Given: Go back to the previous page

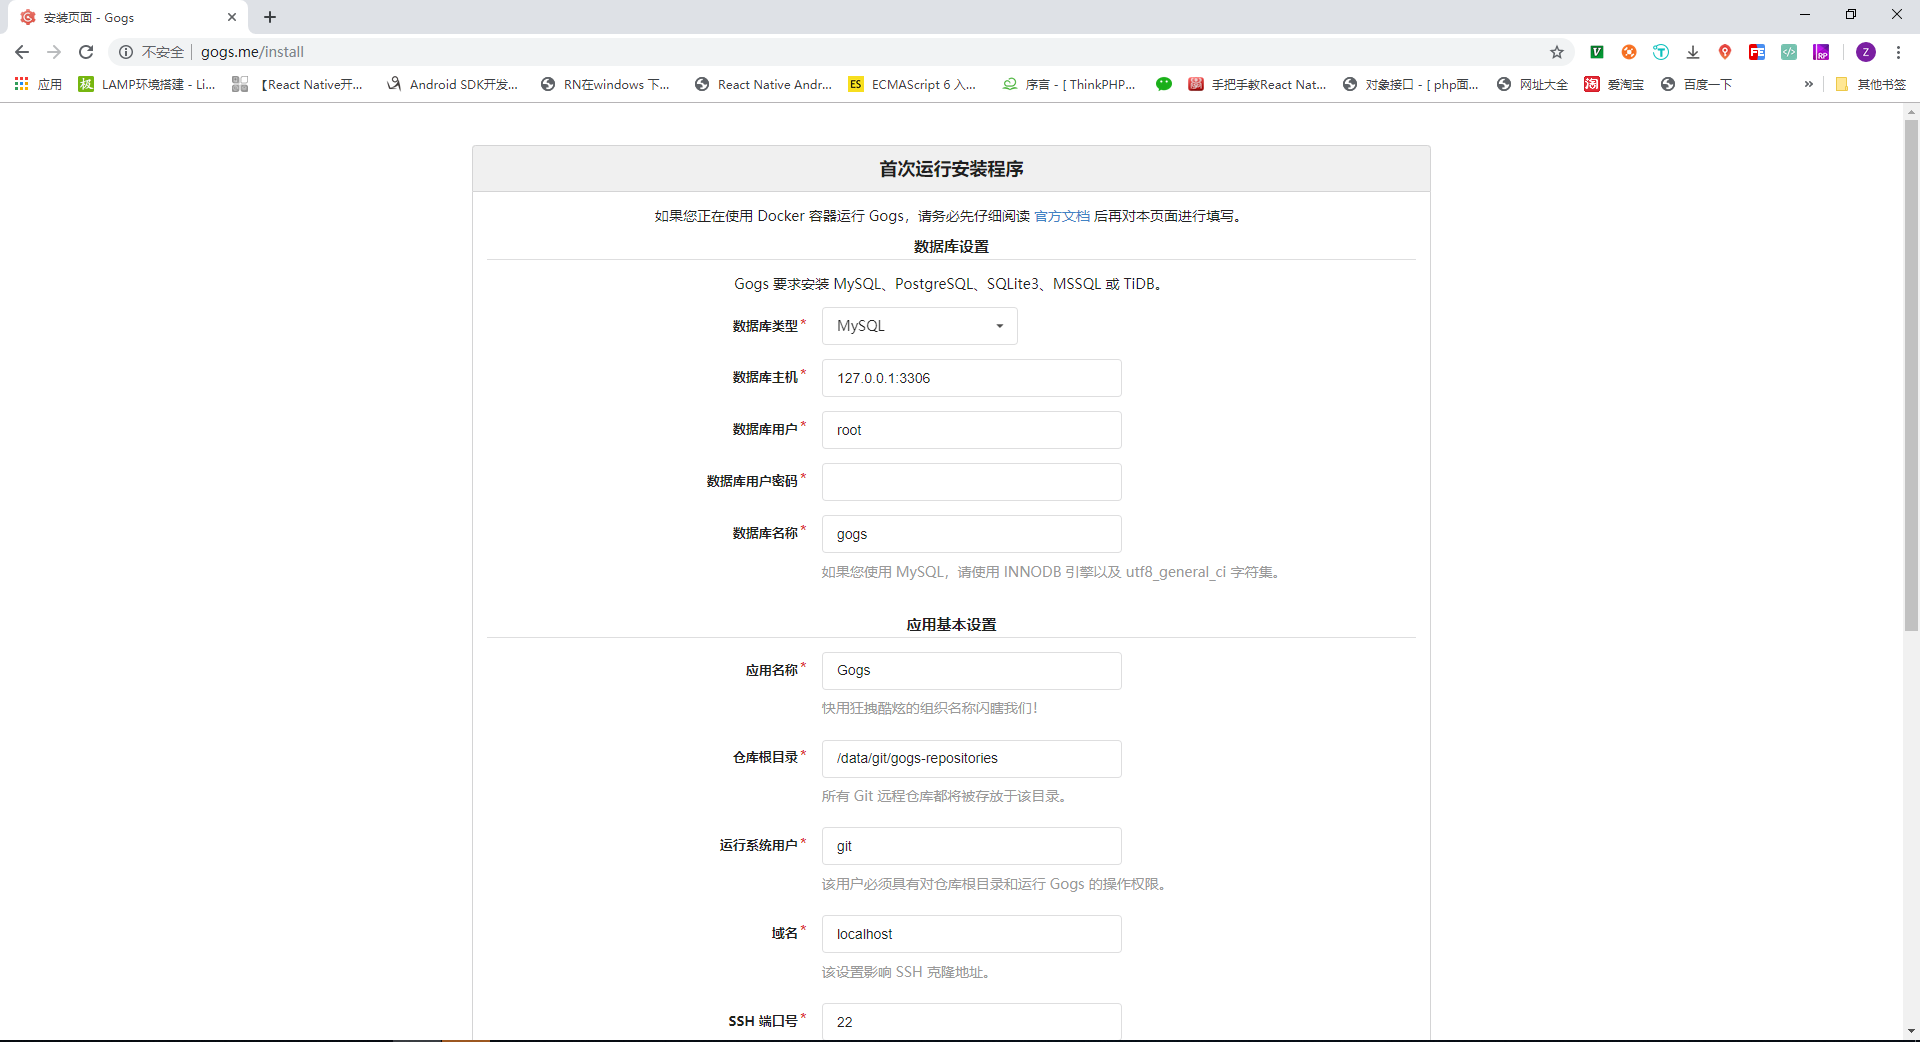Looking at the screenshot, I should (22, 52).
